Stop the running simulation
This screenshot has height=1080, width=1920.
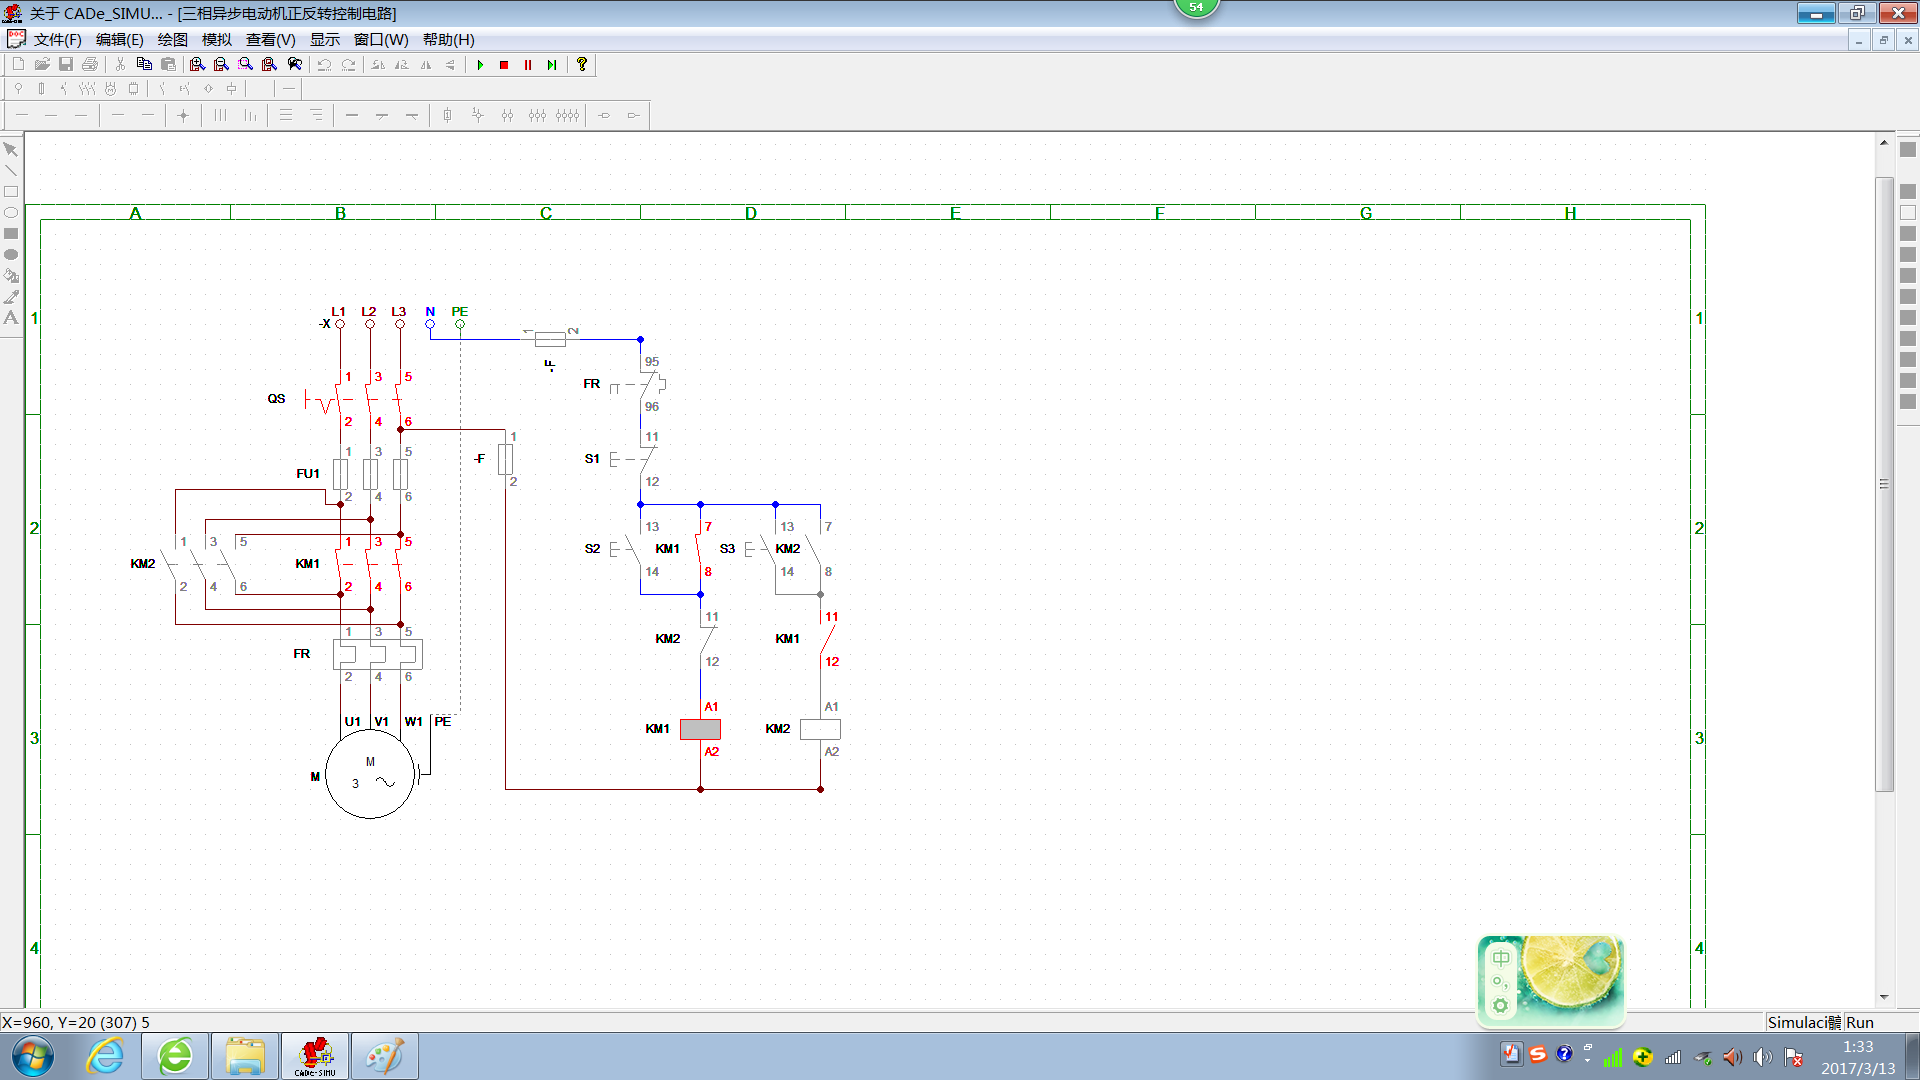(x=504, y=64)
